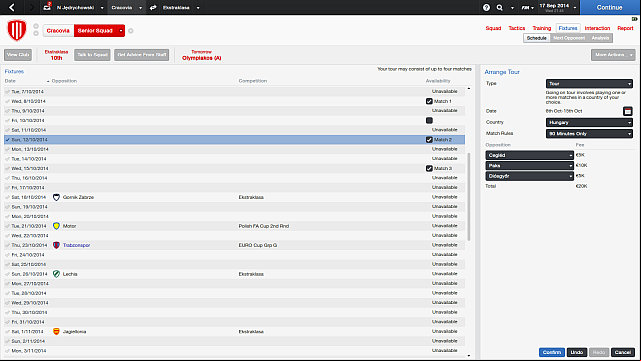Uncheck Match 2 on Sun 12/10/2014
The width and height of the screenshot is (641, 361).
coord(429,139)
